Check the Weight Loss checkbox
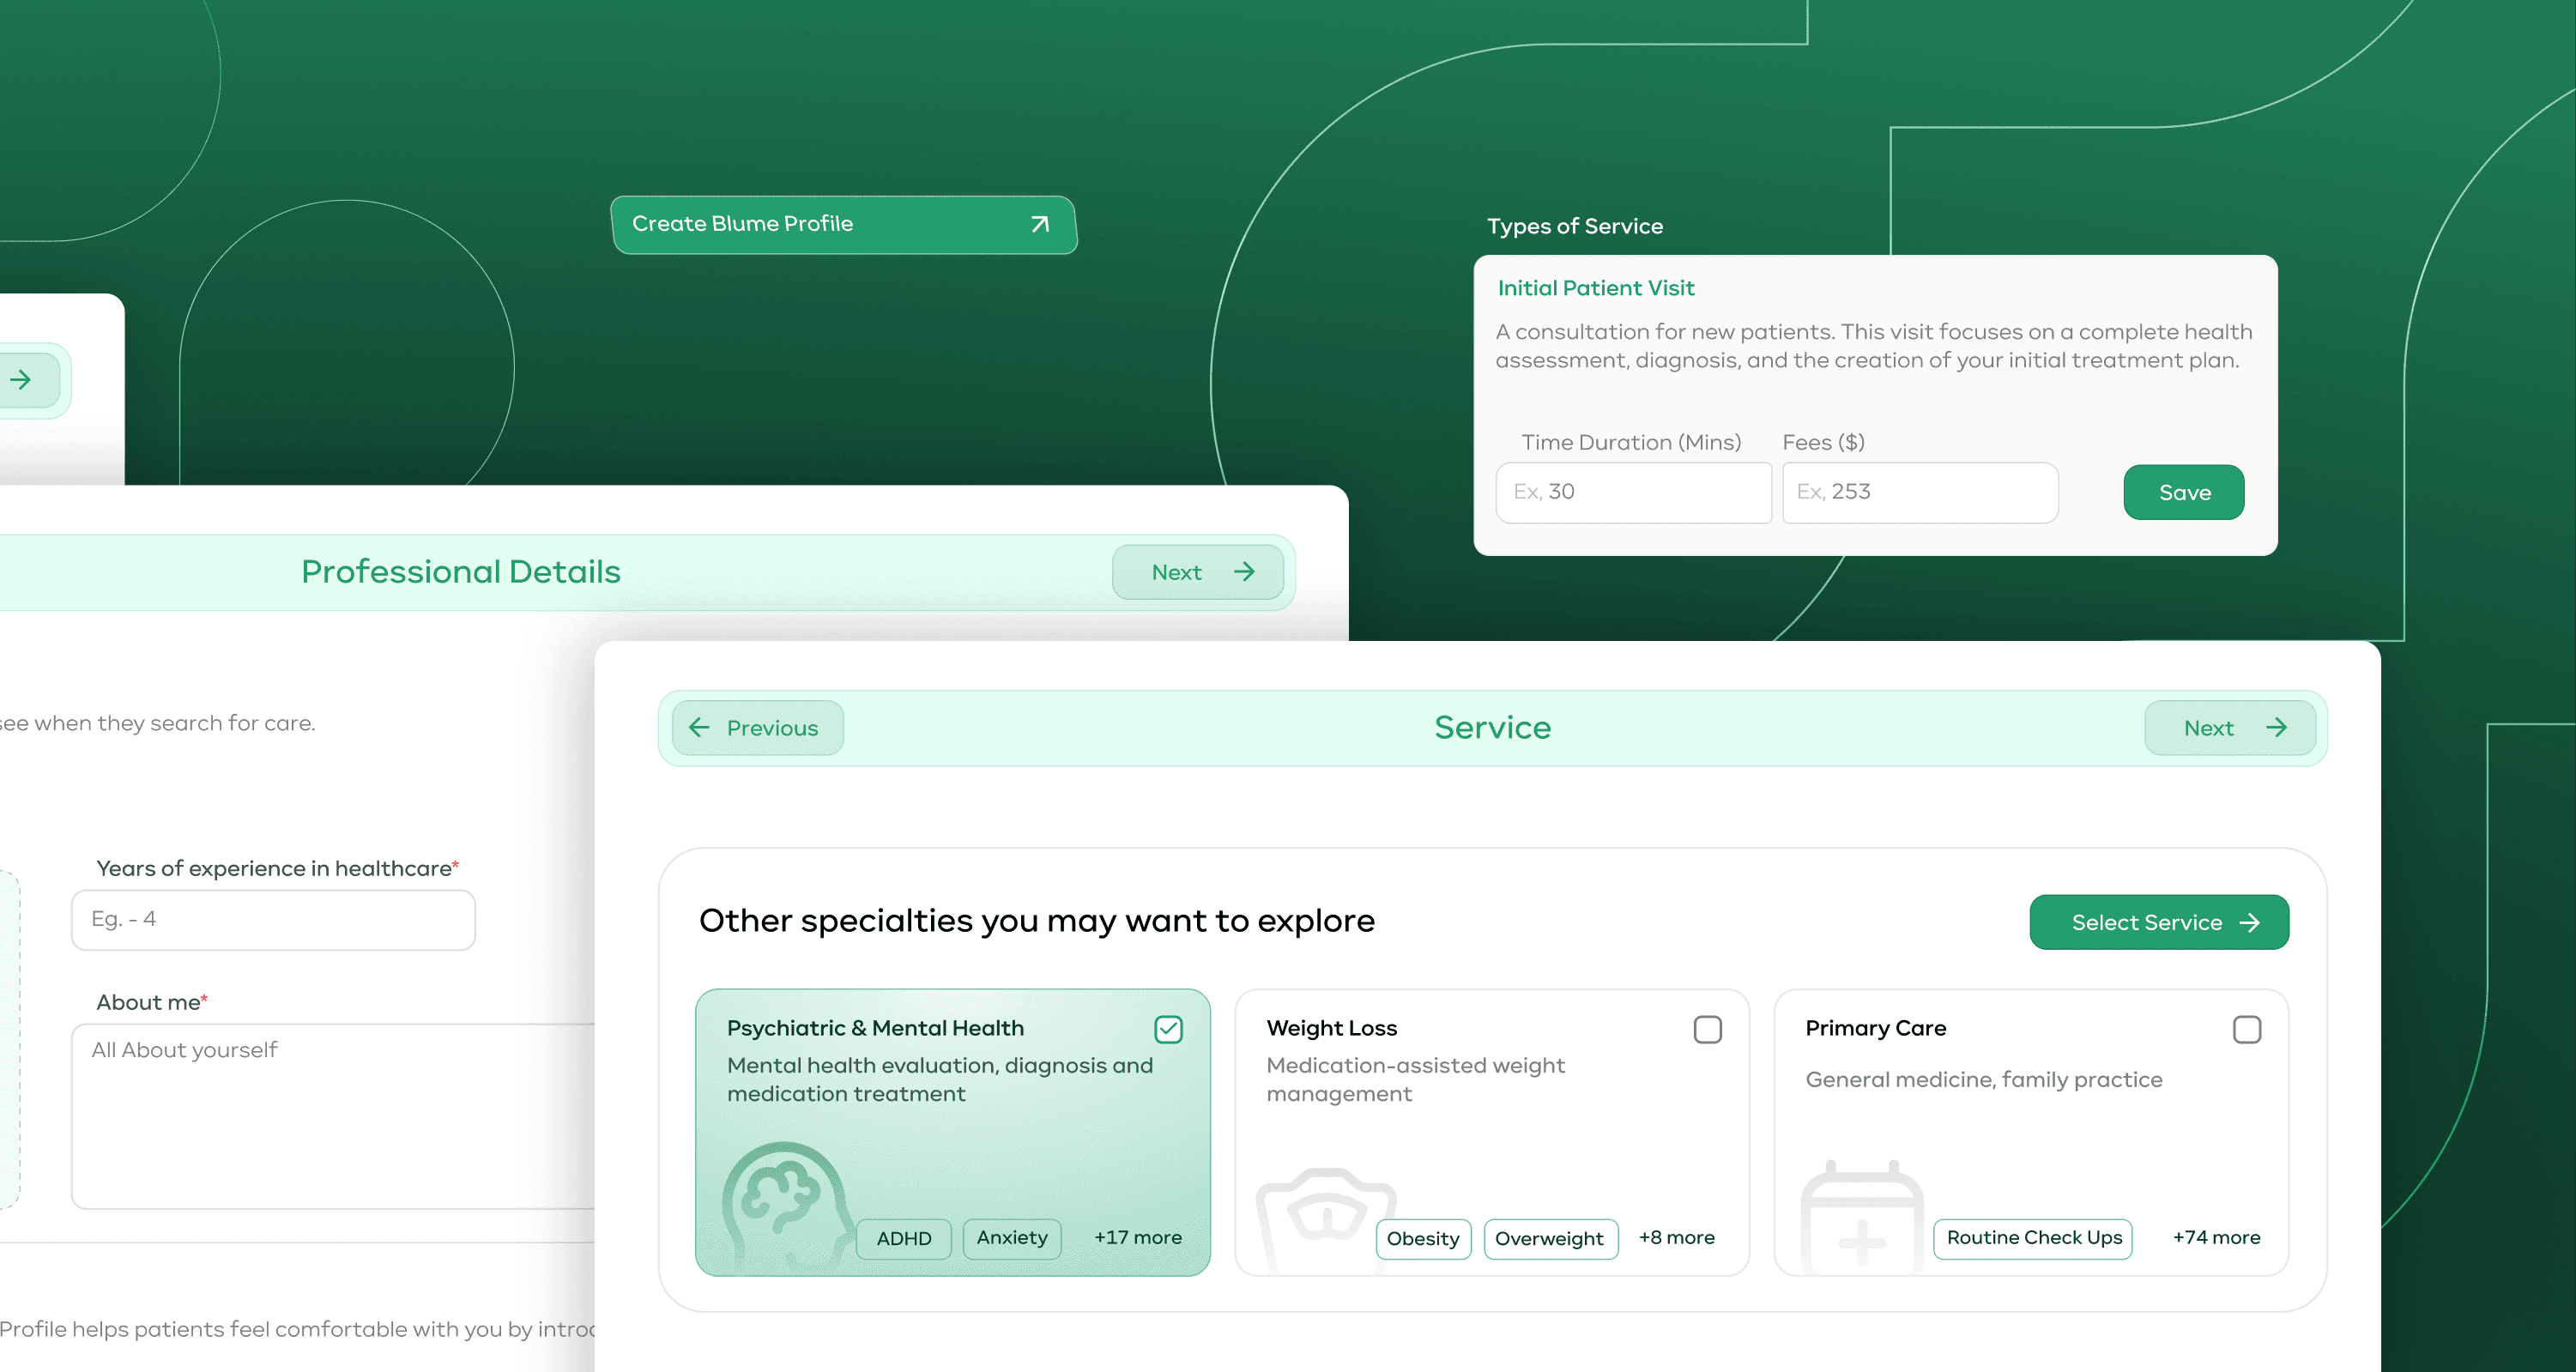2576x1372 pixels. coord(1707,1029)
